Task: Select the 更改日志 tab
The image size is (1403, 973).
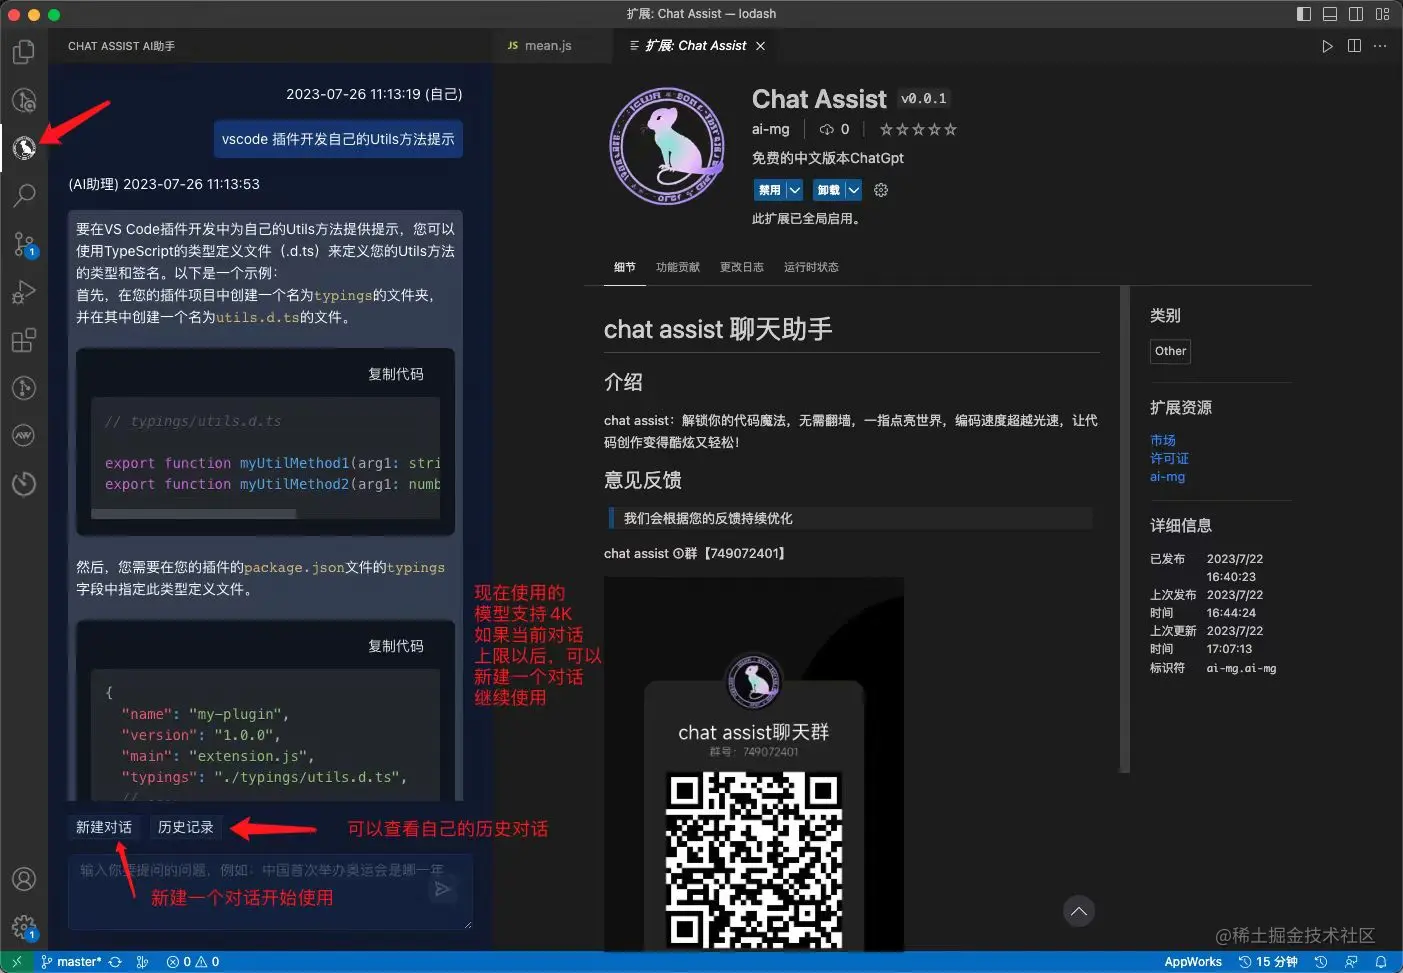Action: 741,267
